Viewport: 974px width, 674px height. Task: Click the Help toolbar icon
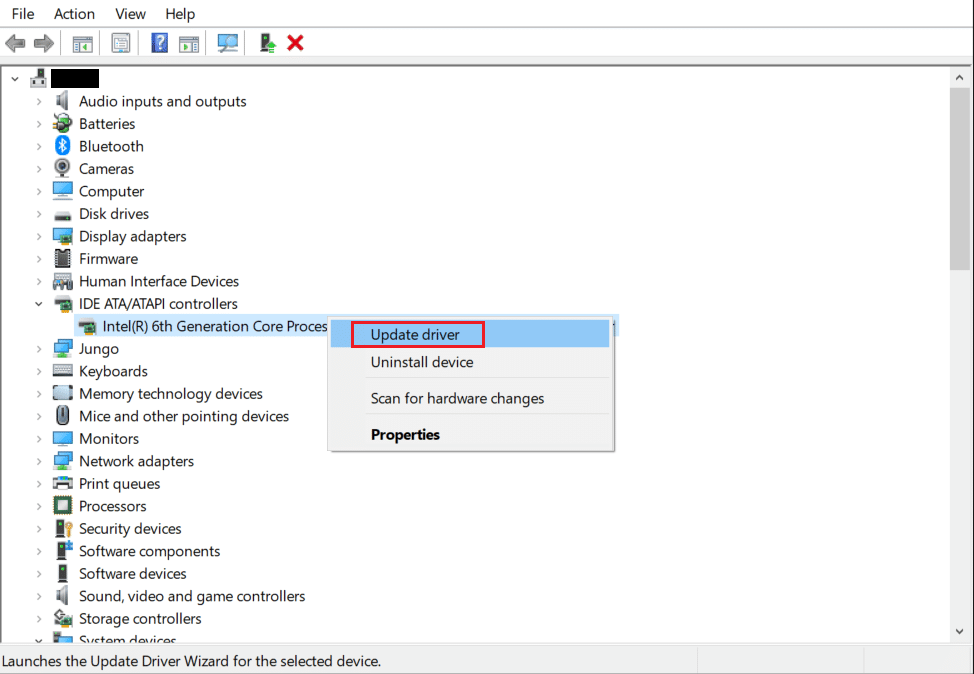pos(159,43)
